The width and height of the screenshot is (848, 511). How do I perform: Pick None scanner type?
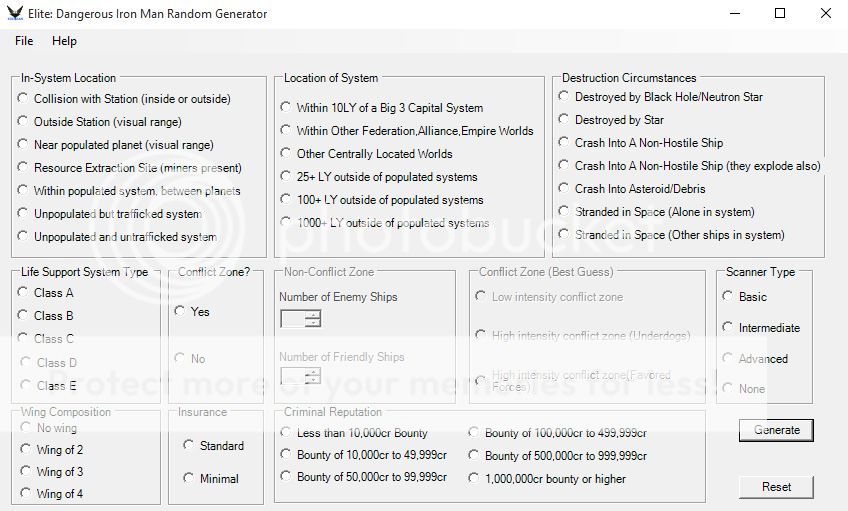(x=744, y=388)
